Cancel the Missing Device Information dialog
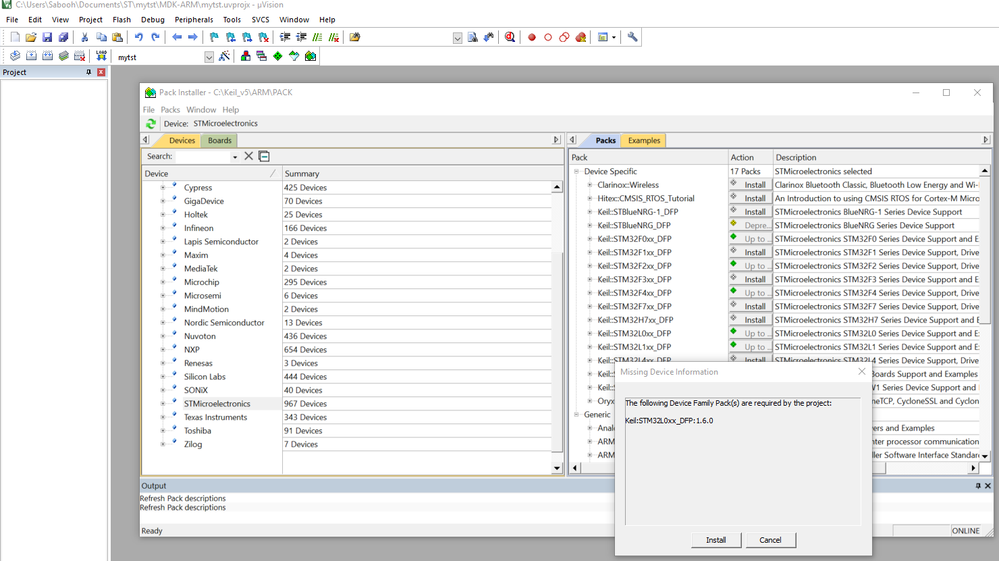Viewport: 999px width, 561px height. 770,540
